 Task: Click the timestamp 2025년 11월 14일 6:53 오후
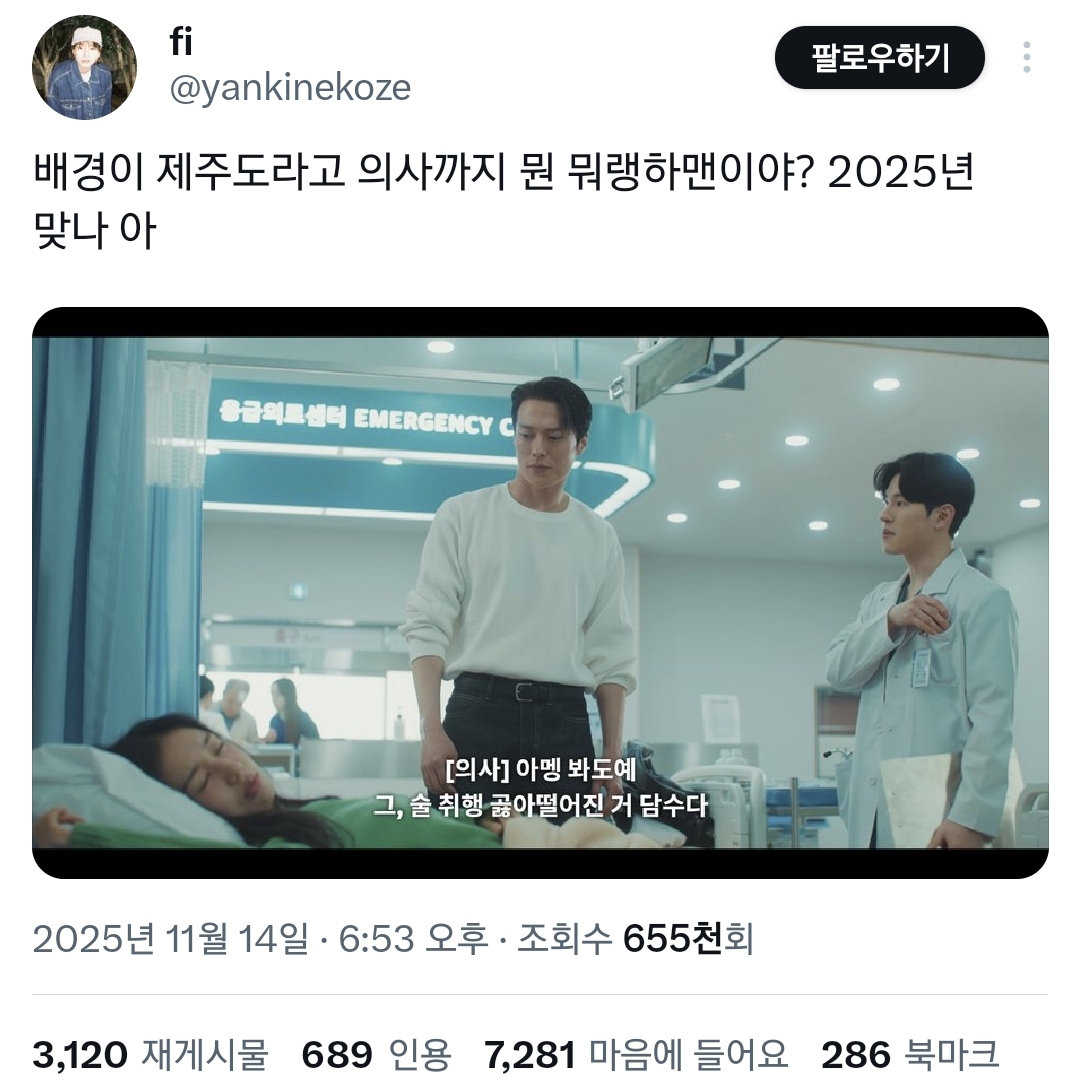(x=260, y=939)
